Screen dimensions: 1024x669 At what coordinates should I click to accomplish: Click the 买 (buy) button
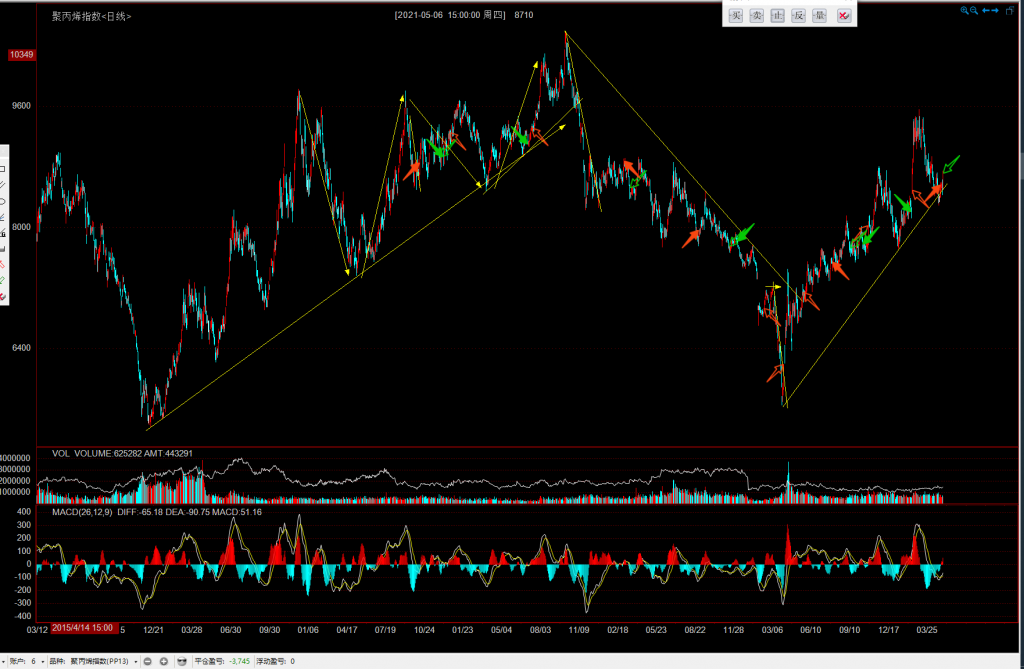tap(736, 15)
